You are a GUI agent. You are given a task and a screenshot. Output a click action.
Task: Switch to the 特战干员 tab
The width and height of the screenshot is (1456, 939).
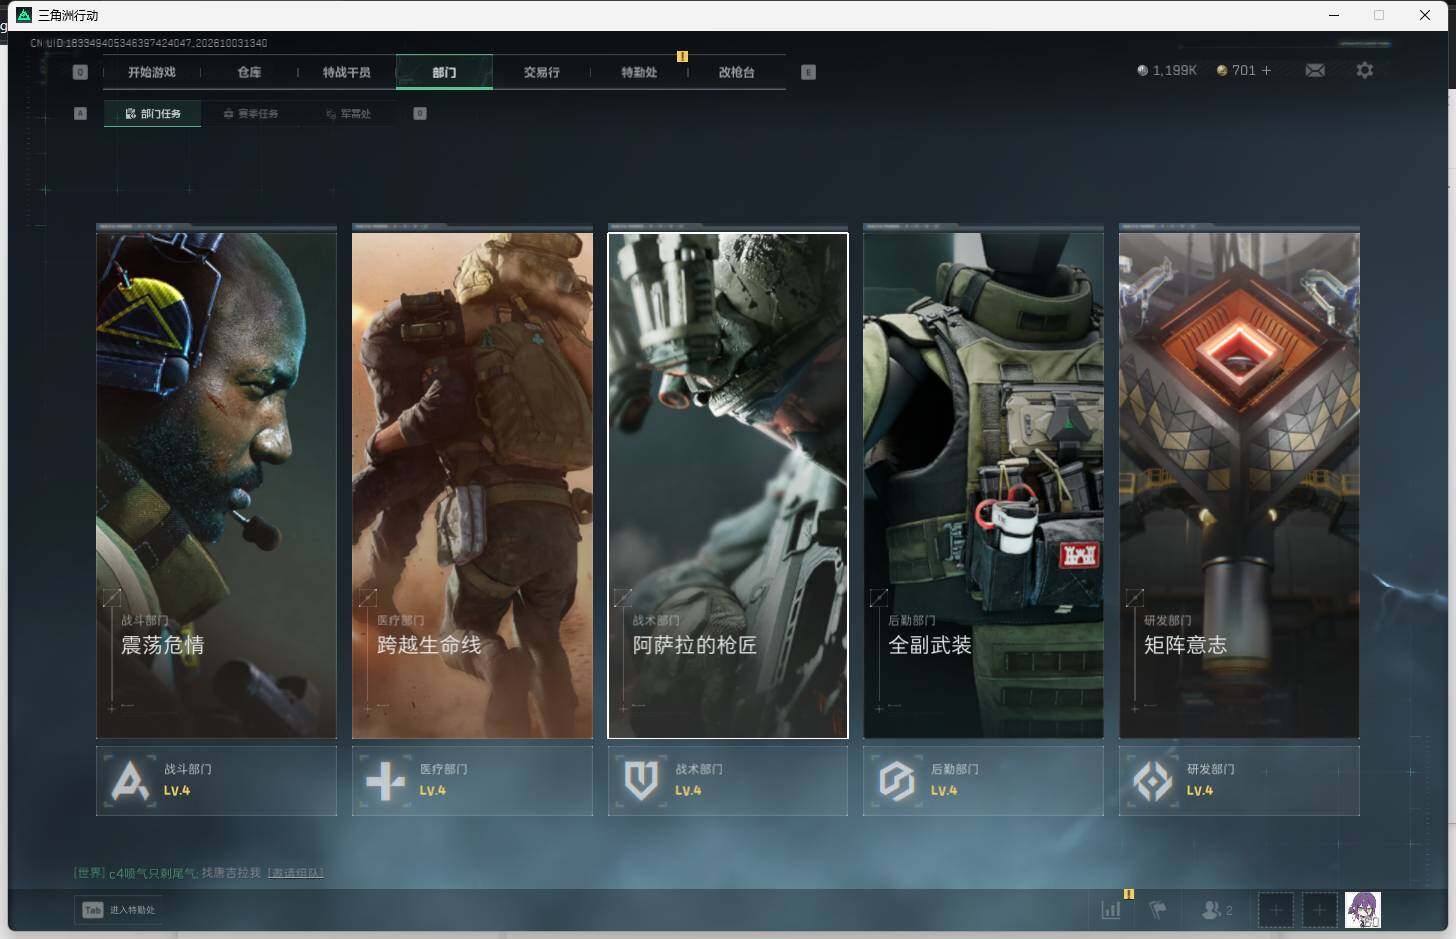[347, 72]
